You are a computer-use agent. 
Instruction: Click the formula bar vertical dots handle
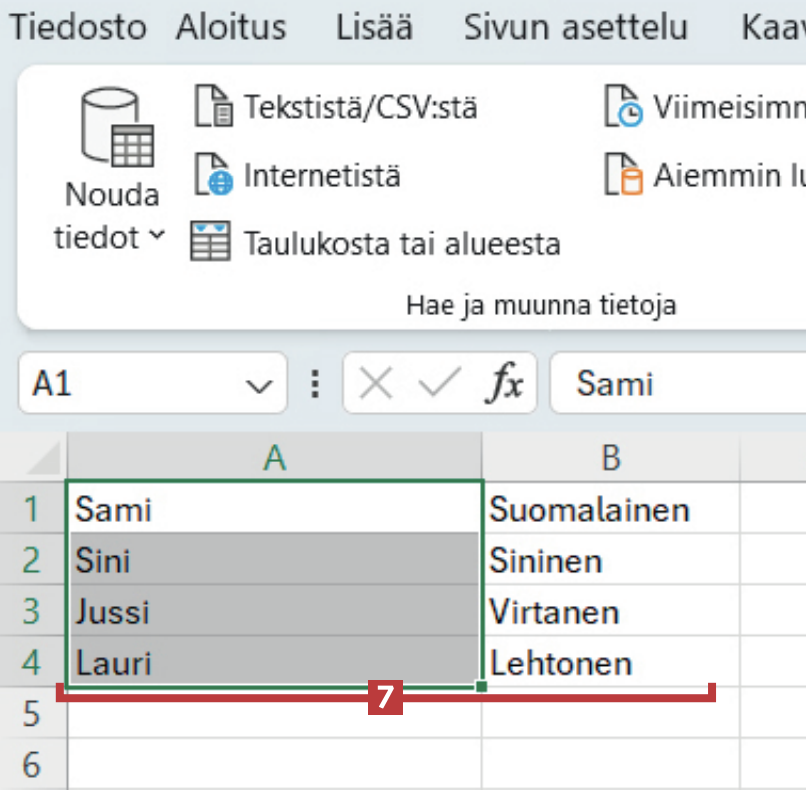pos(316,384)
